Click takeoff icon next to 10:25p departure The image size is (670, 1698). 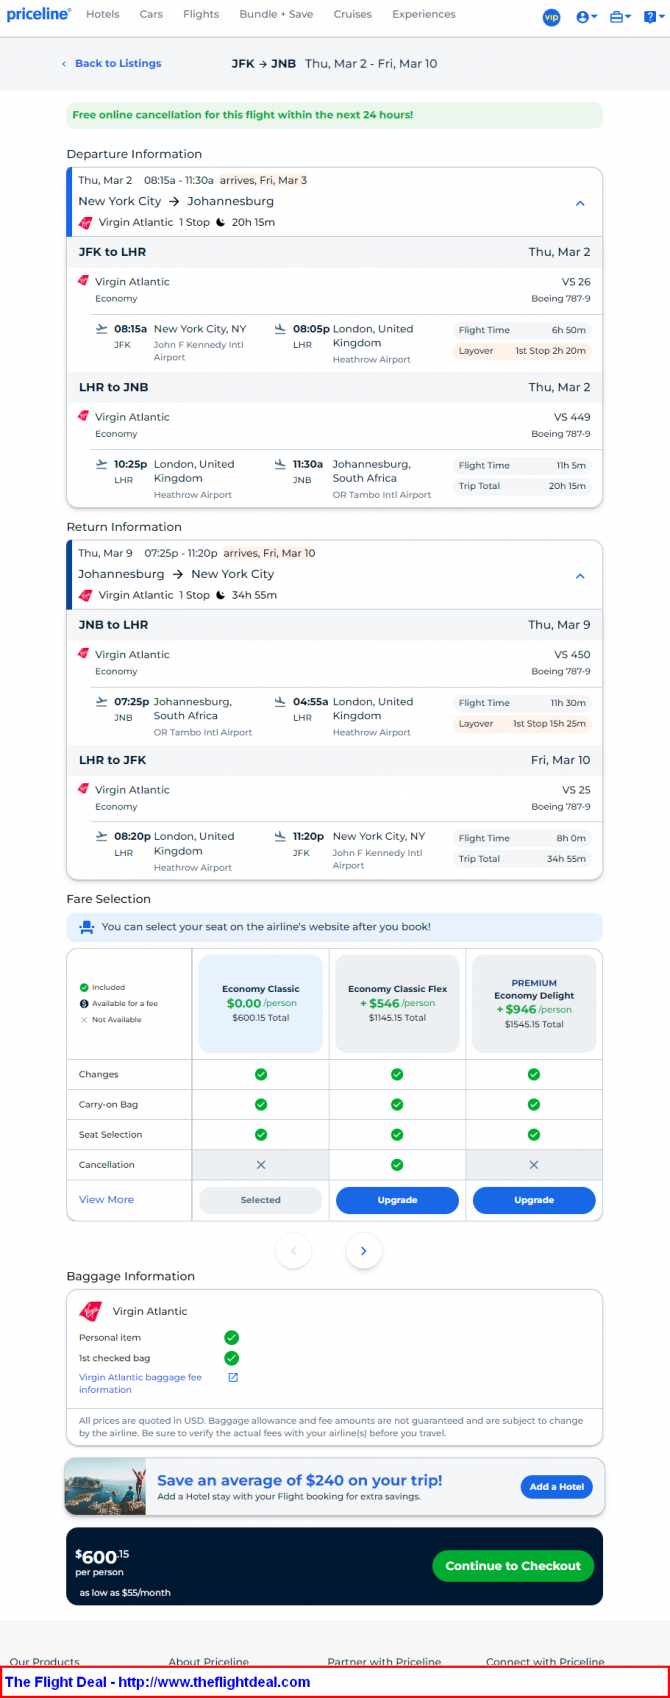coord(101,464)
